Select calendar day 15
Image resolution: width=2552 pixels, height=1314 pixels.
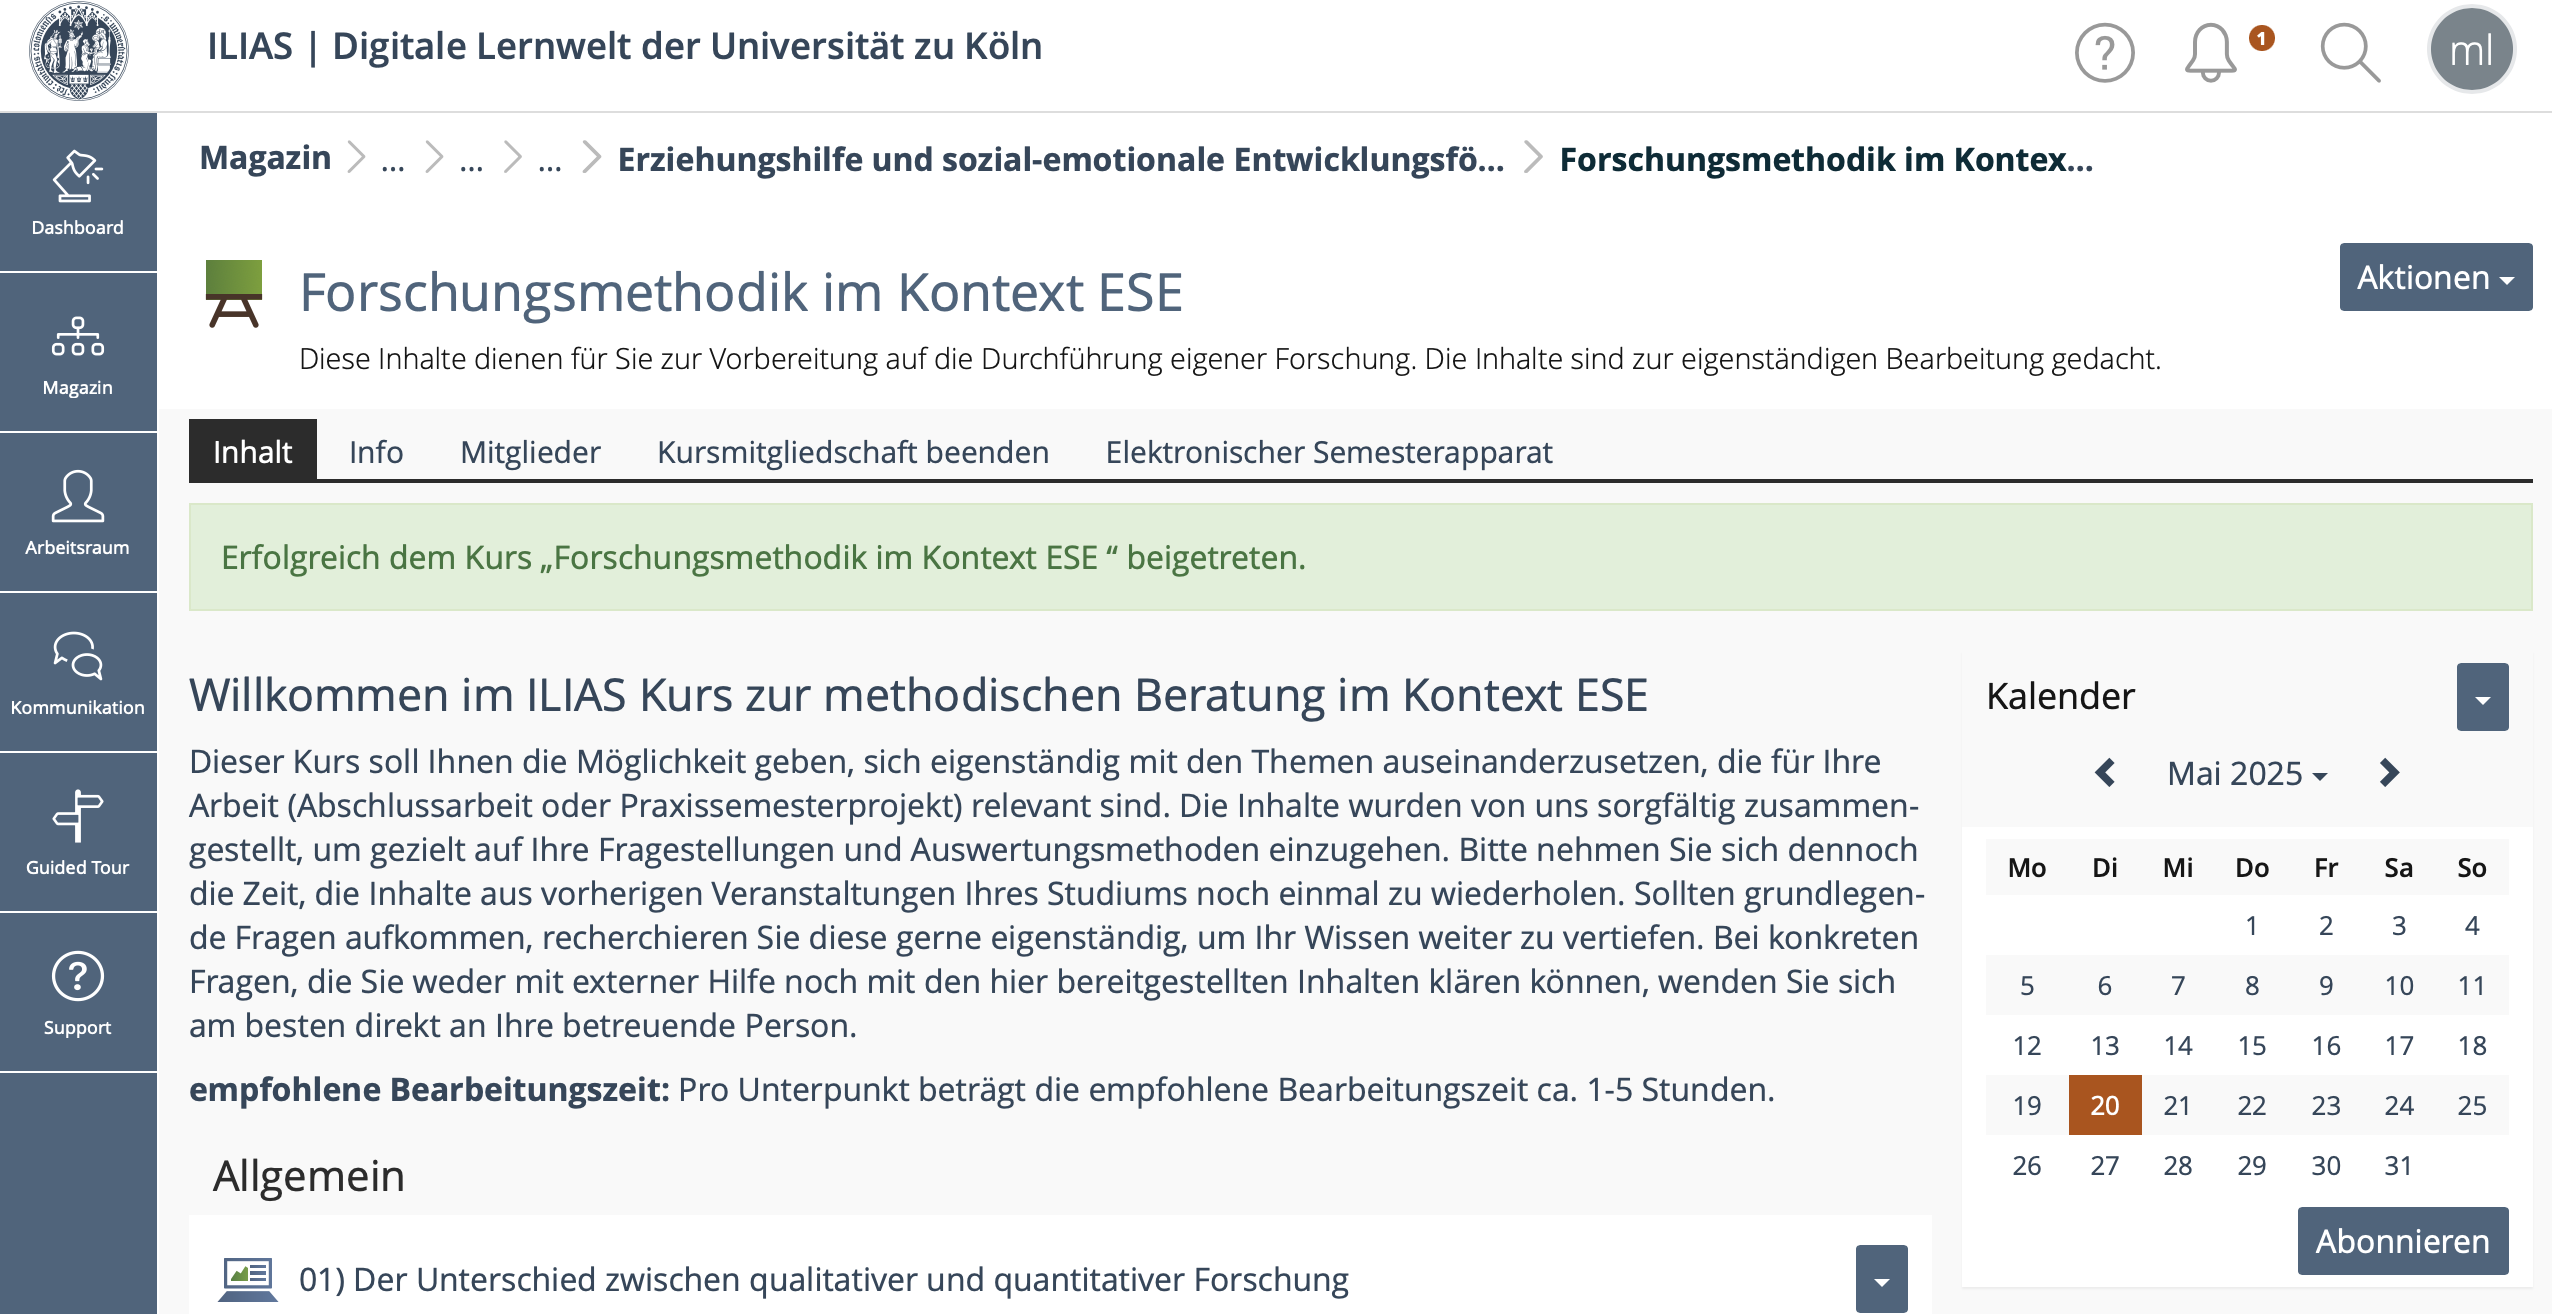(2251, 1045)
